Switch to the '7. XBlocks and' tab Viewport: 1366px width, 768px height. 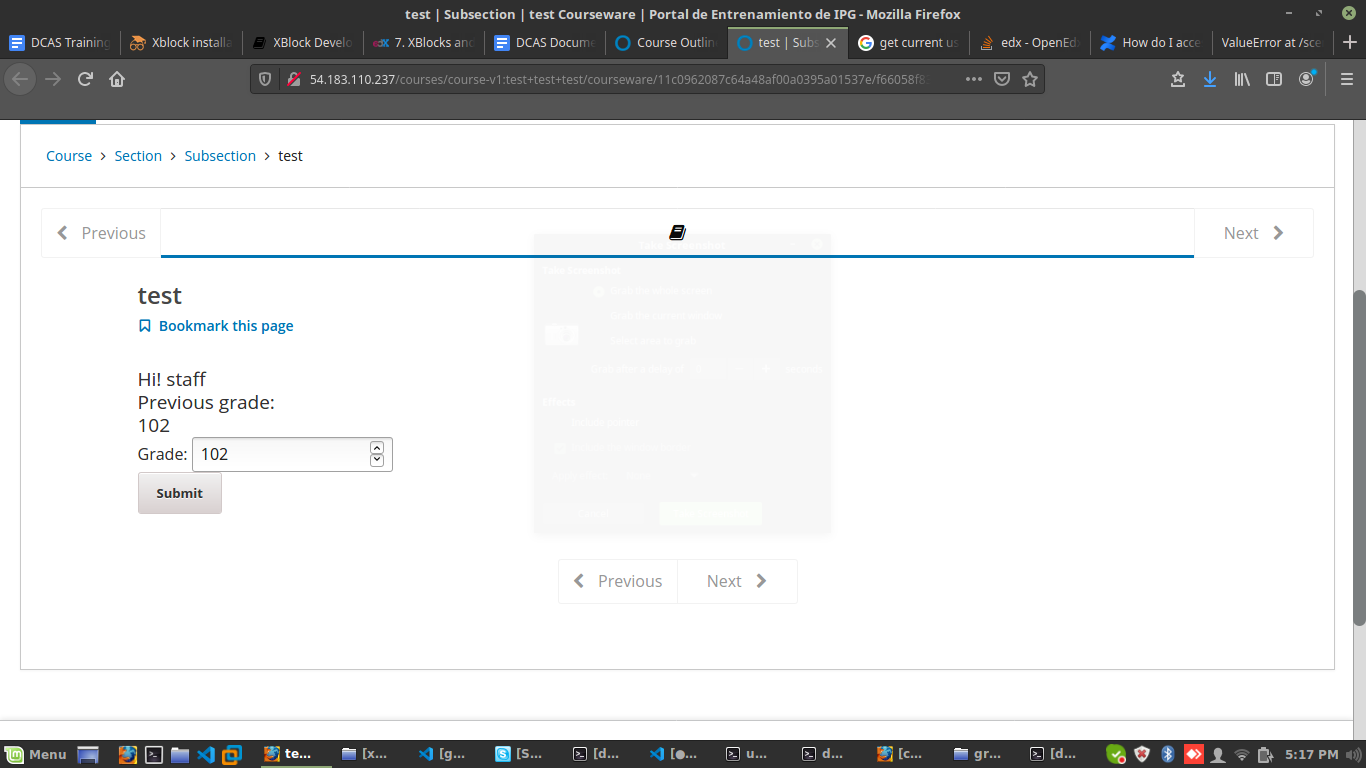point(423,43)
